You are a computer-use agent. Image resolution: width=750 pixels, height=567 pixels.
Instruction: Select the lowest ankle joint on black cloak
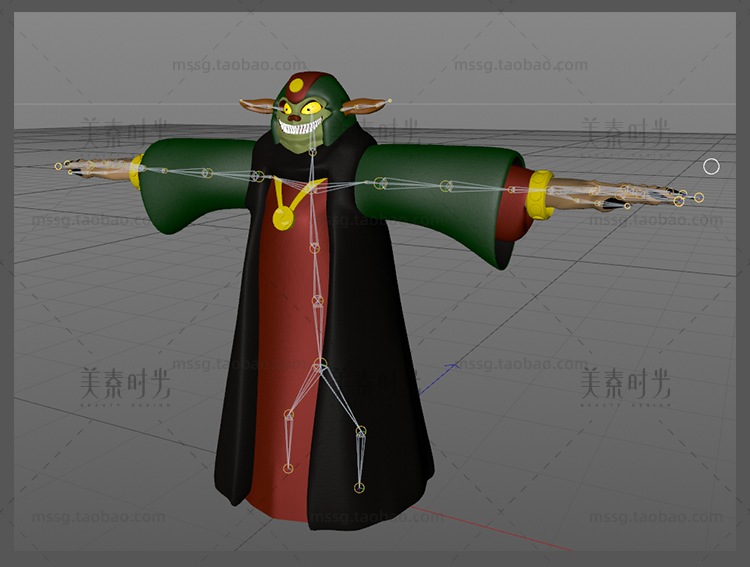[x=359, y=488]
